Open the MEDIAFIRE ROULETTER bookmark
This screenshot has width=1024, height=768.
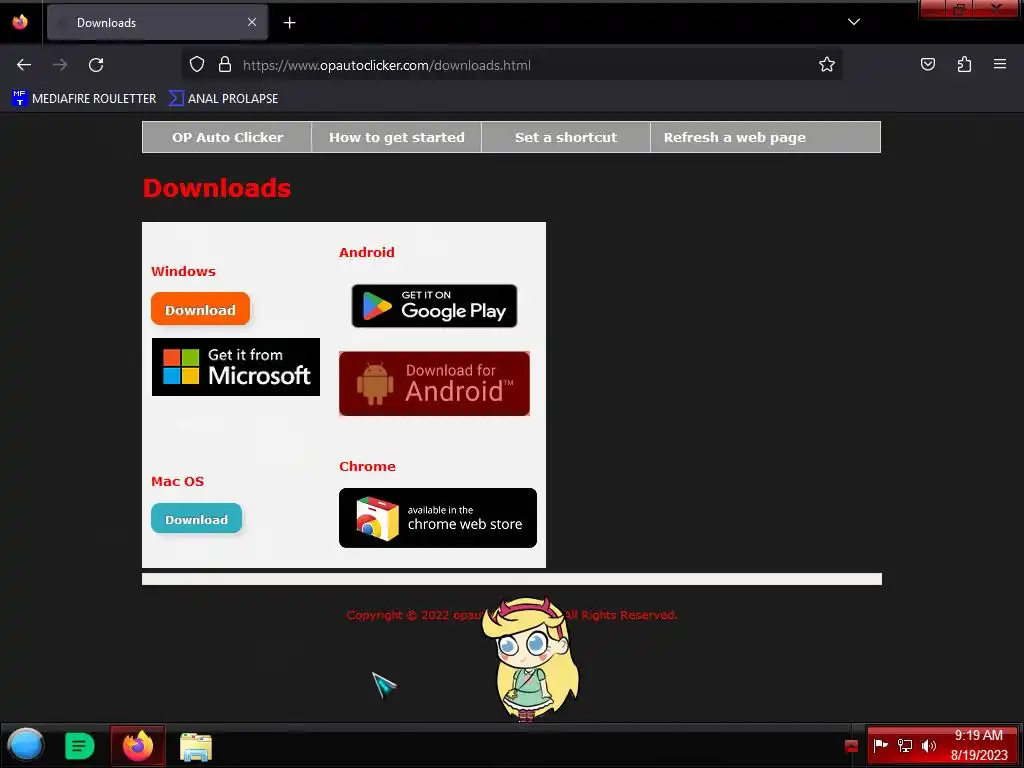pyautogui.click(x=84, y=99)
